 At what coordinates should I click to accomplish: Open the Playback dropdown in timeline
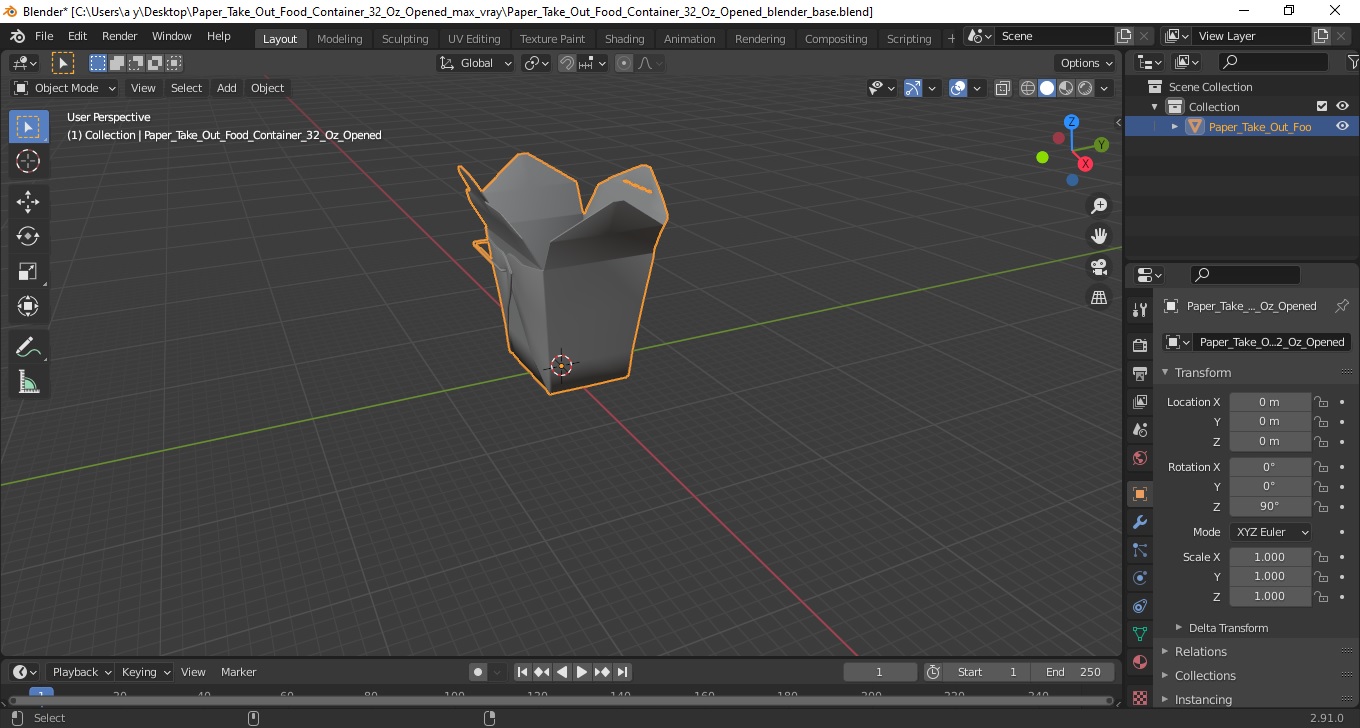(x=80, y=672)
